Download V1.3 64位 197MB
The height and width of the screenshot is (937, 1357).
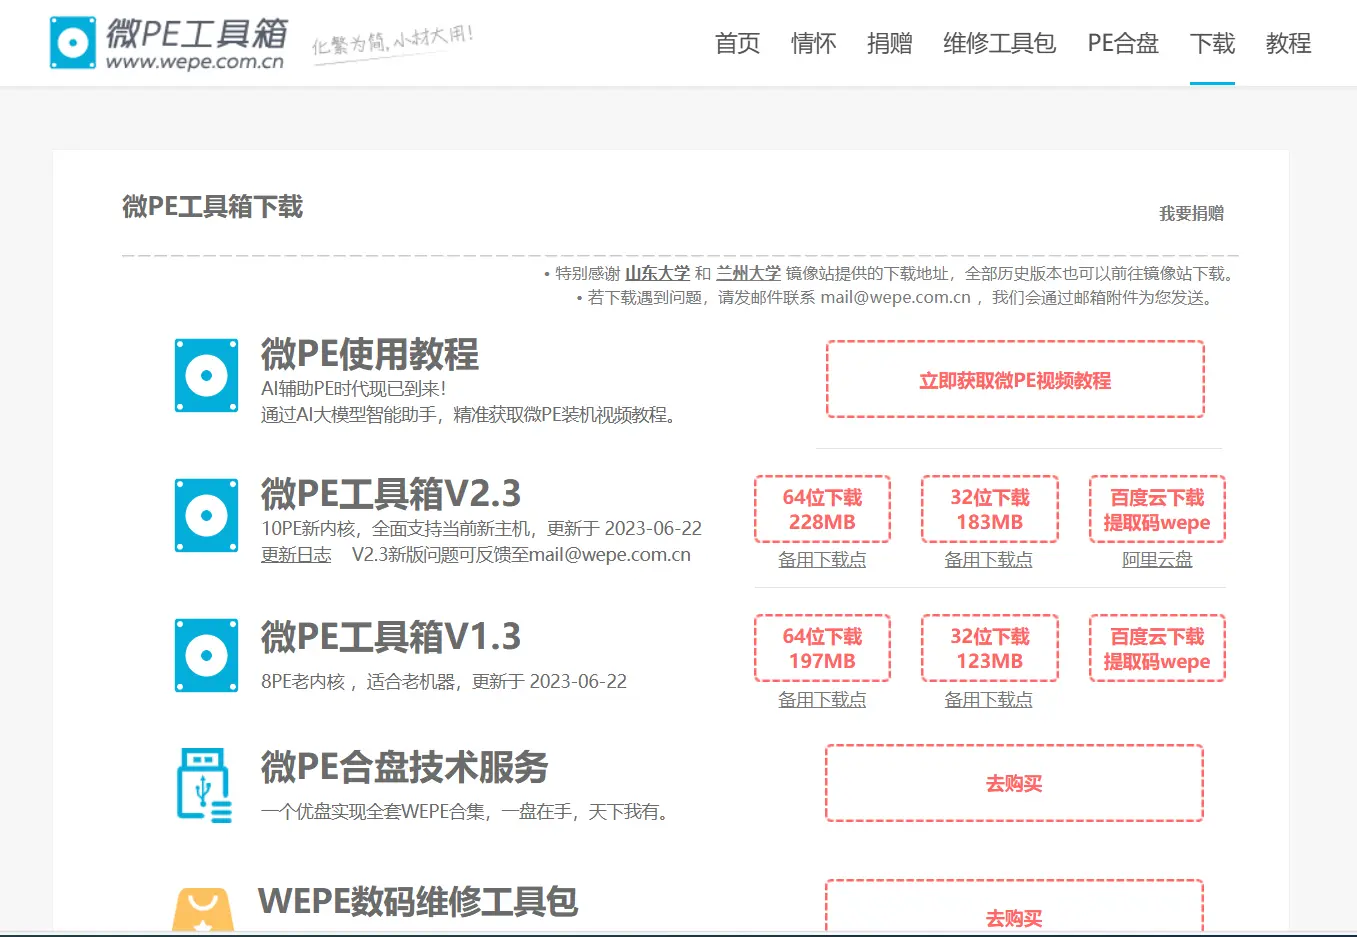(822, 649)
